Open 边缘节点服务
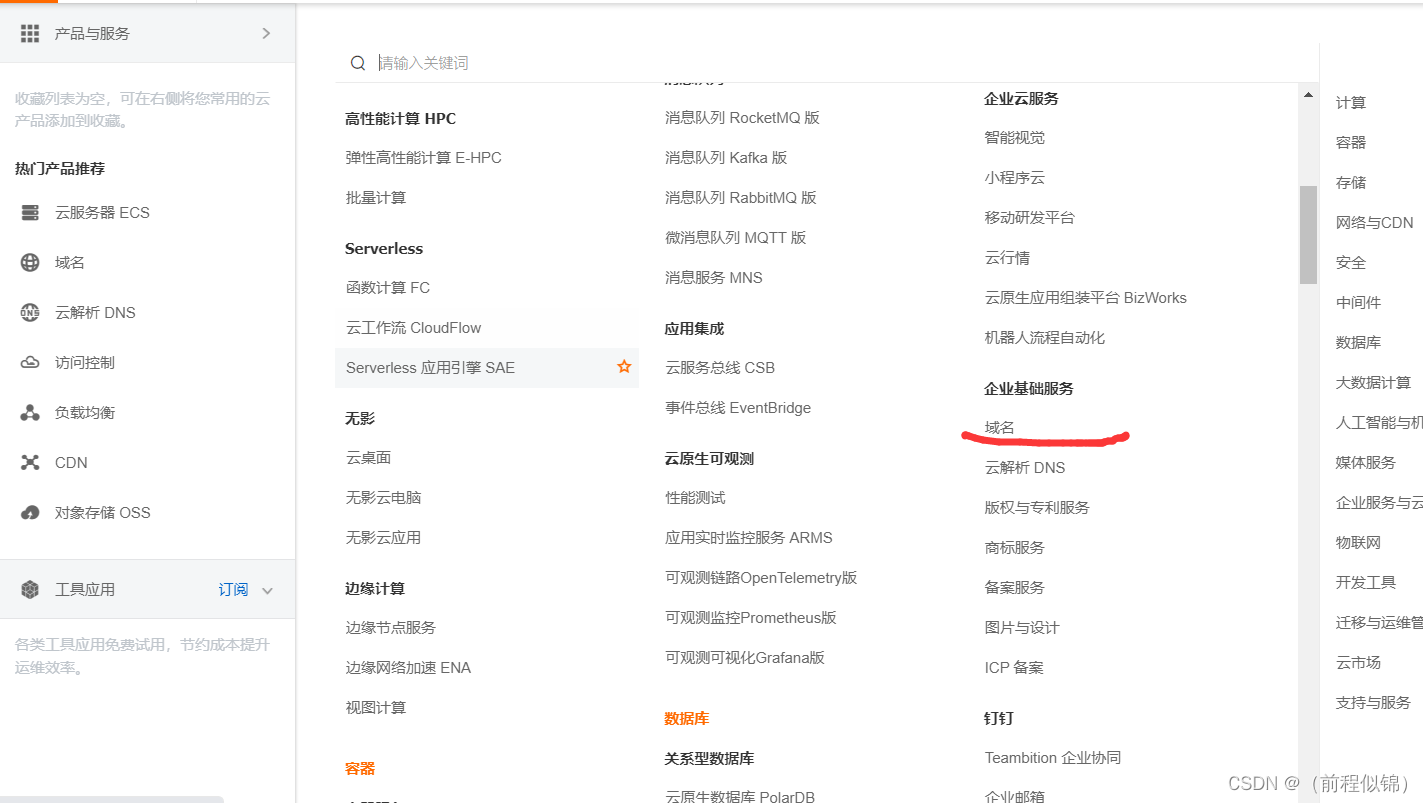 (391, 627)
